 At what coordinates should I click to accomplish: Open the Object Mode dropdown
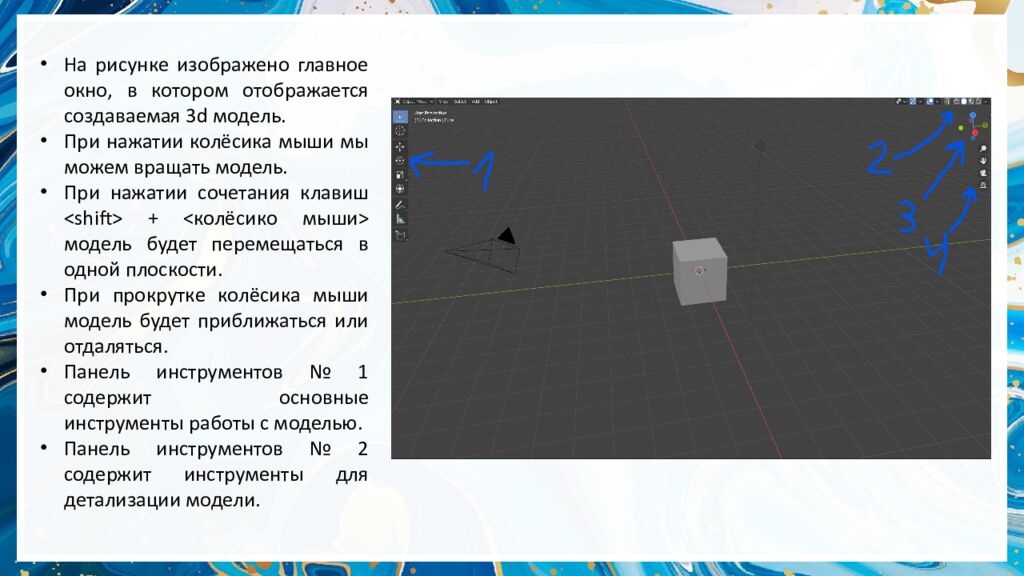point(414,101)
